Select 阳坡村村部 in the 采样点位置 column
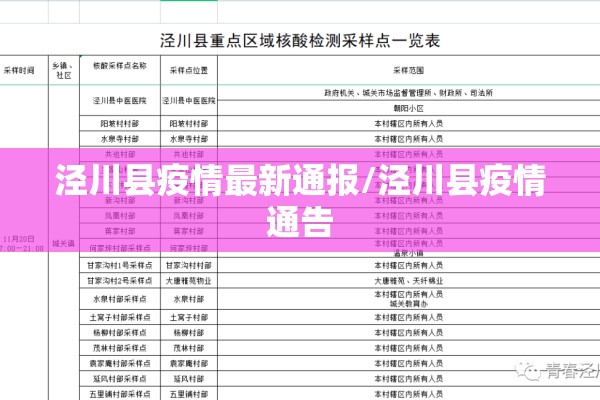The height and width of the screenshot is (400, 600). [189, 124]
